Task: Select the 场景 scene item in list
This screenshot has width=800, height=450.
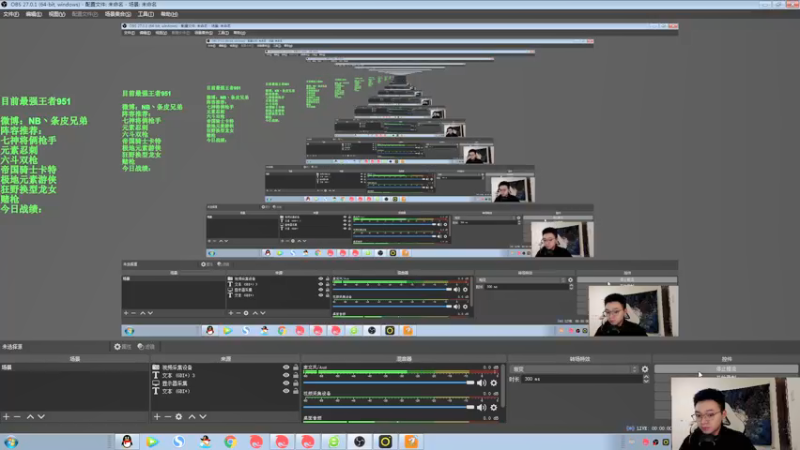Action: coord(74,367)
